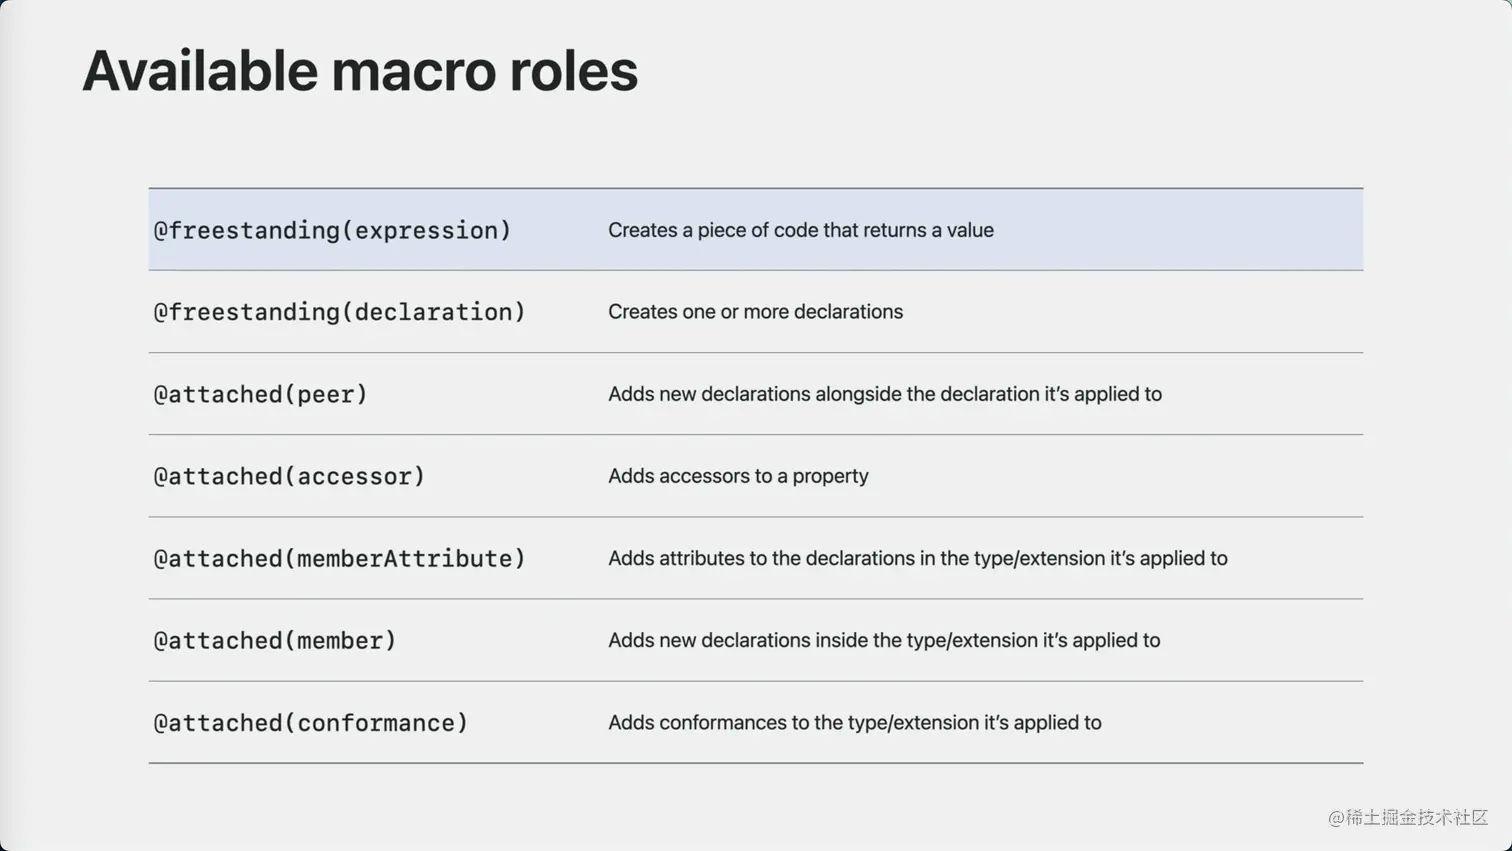Click 'Adds accessors to a property' text

pyautogui.click(x=738, y=476)
